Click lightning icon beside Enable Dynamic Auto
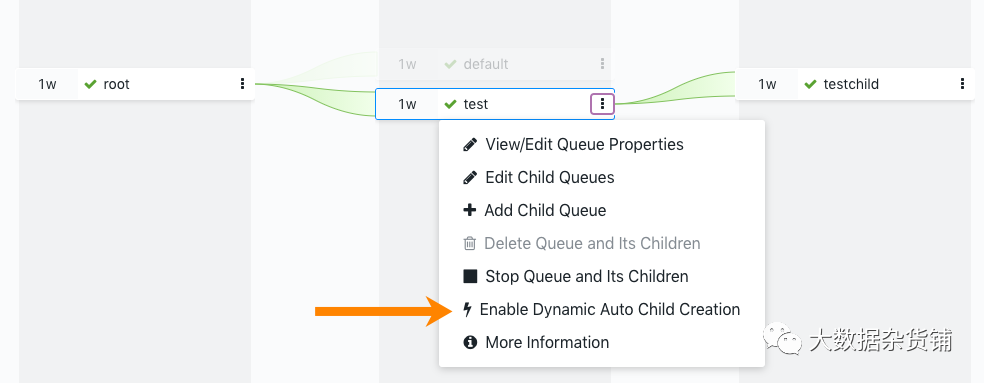 [467, 310]
